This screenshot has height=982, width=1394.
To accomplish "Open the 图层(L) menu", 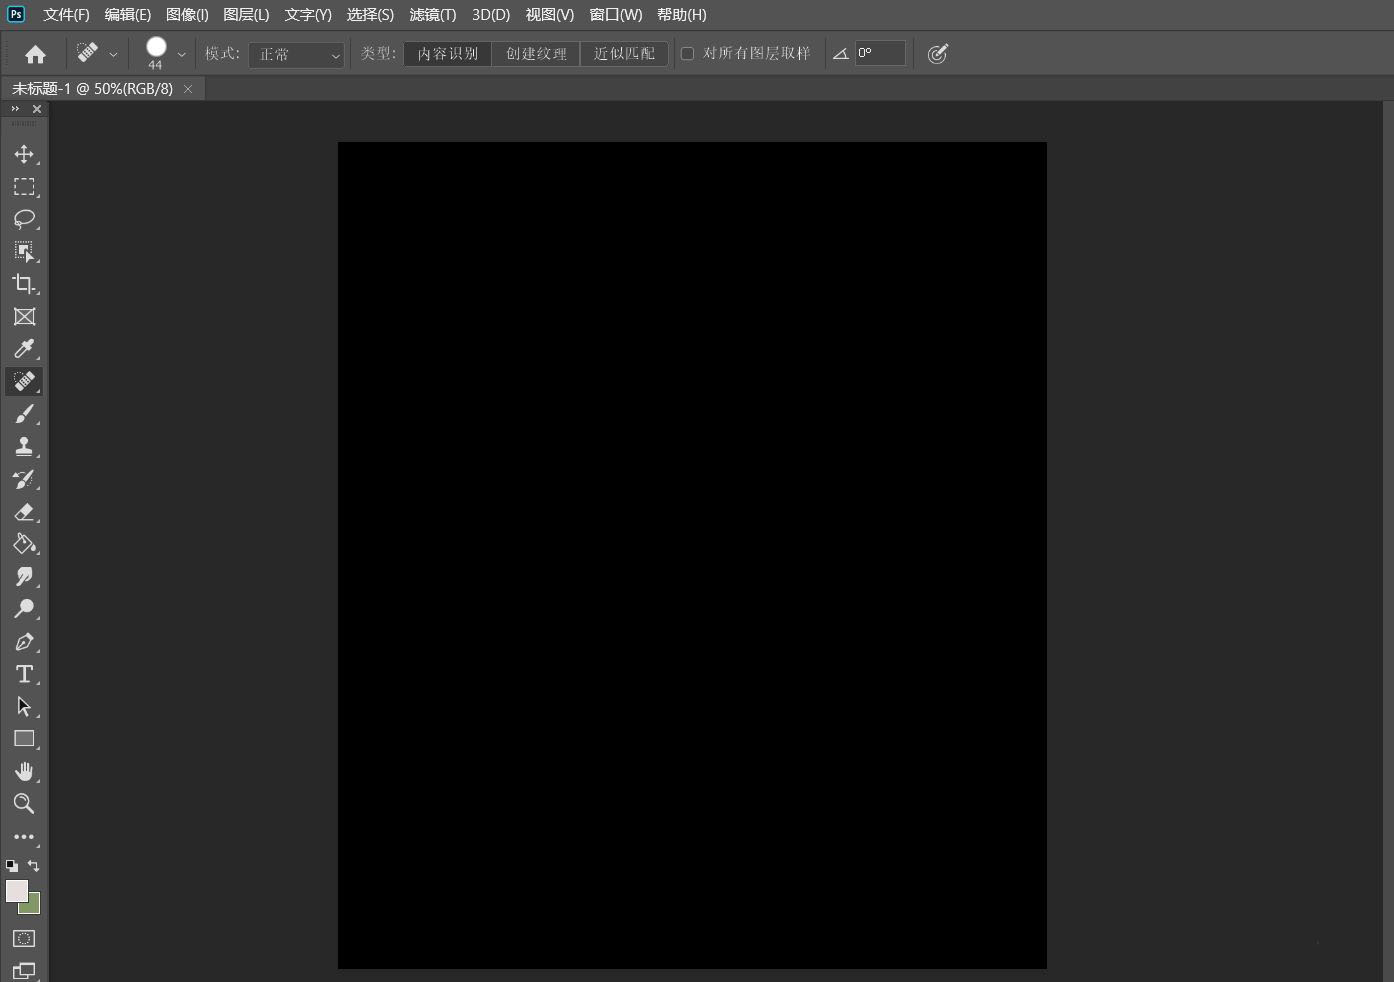I will tap(246, 14).
